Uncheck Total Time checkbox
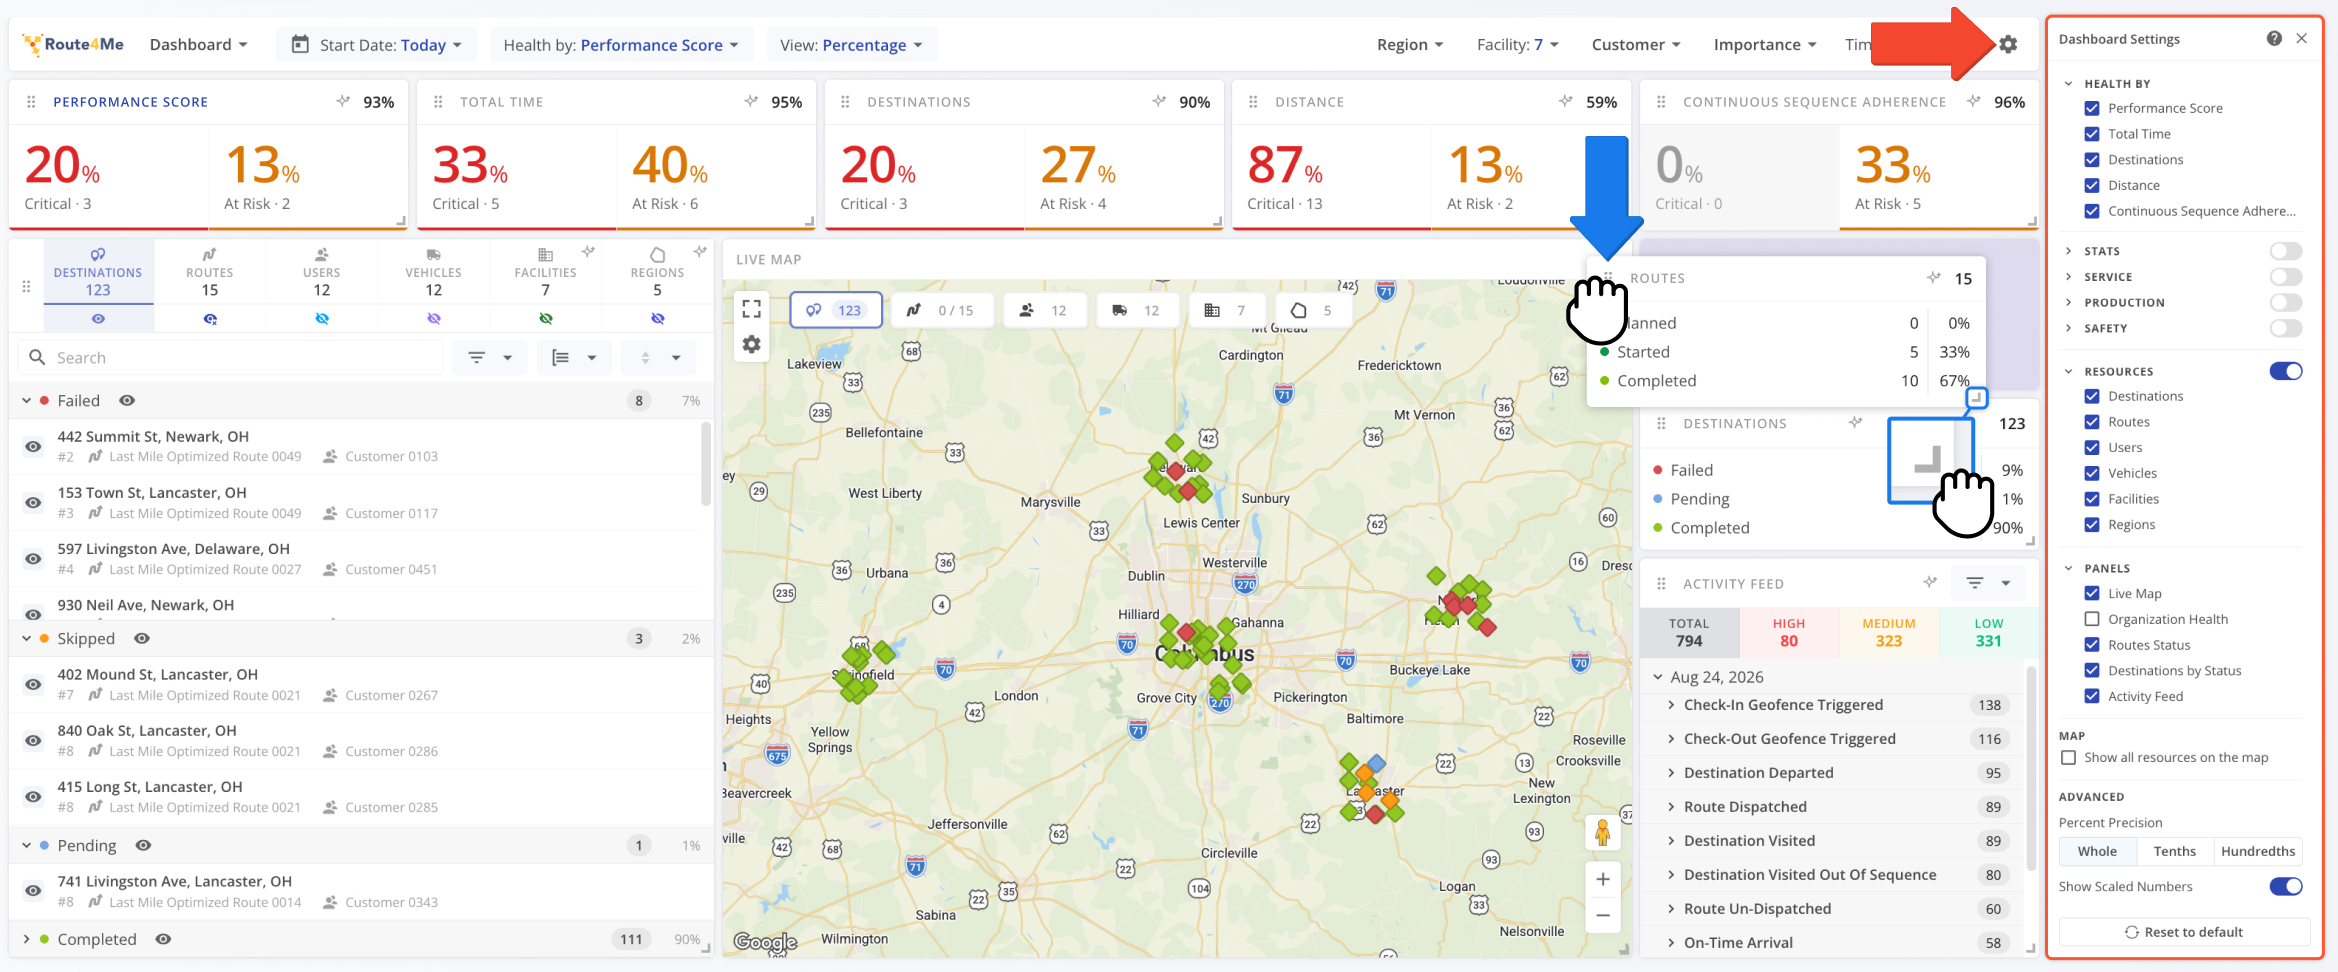The width and height of the screenshot is (2338, 972). [2091, 134]
